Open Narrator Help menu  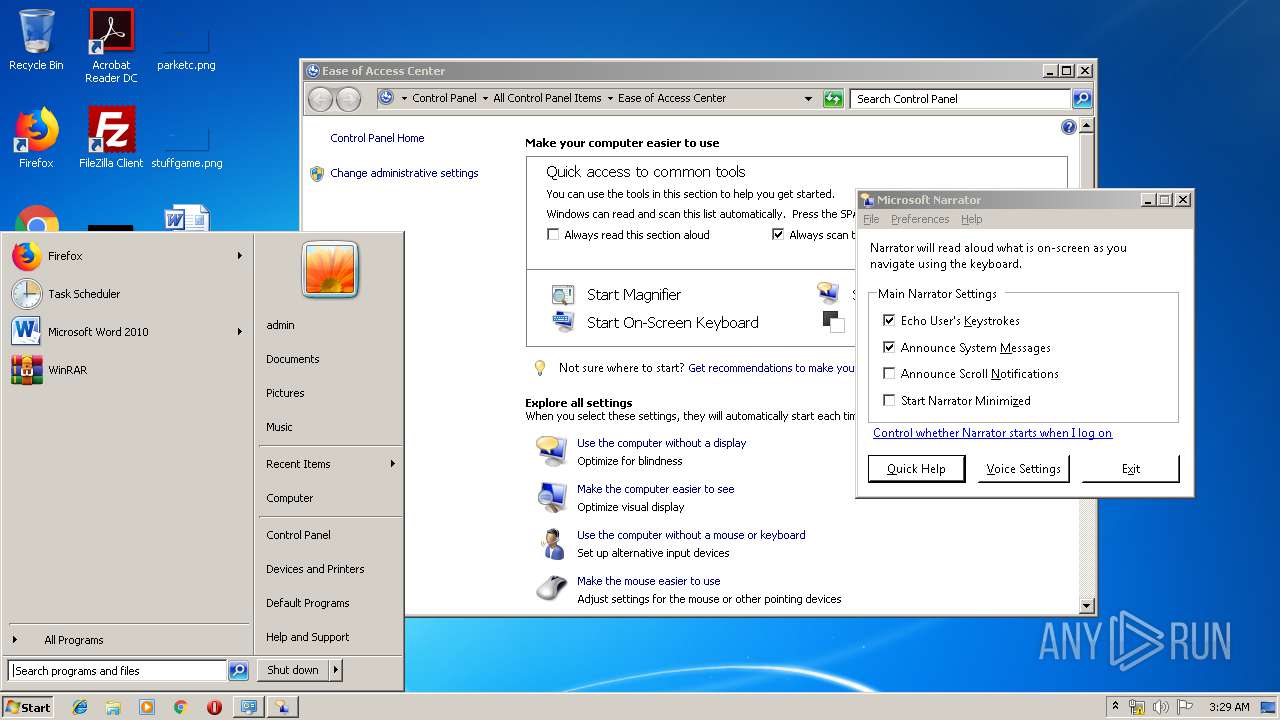972,219
